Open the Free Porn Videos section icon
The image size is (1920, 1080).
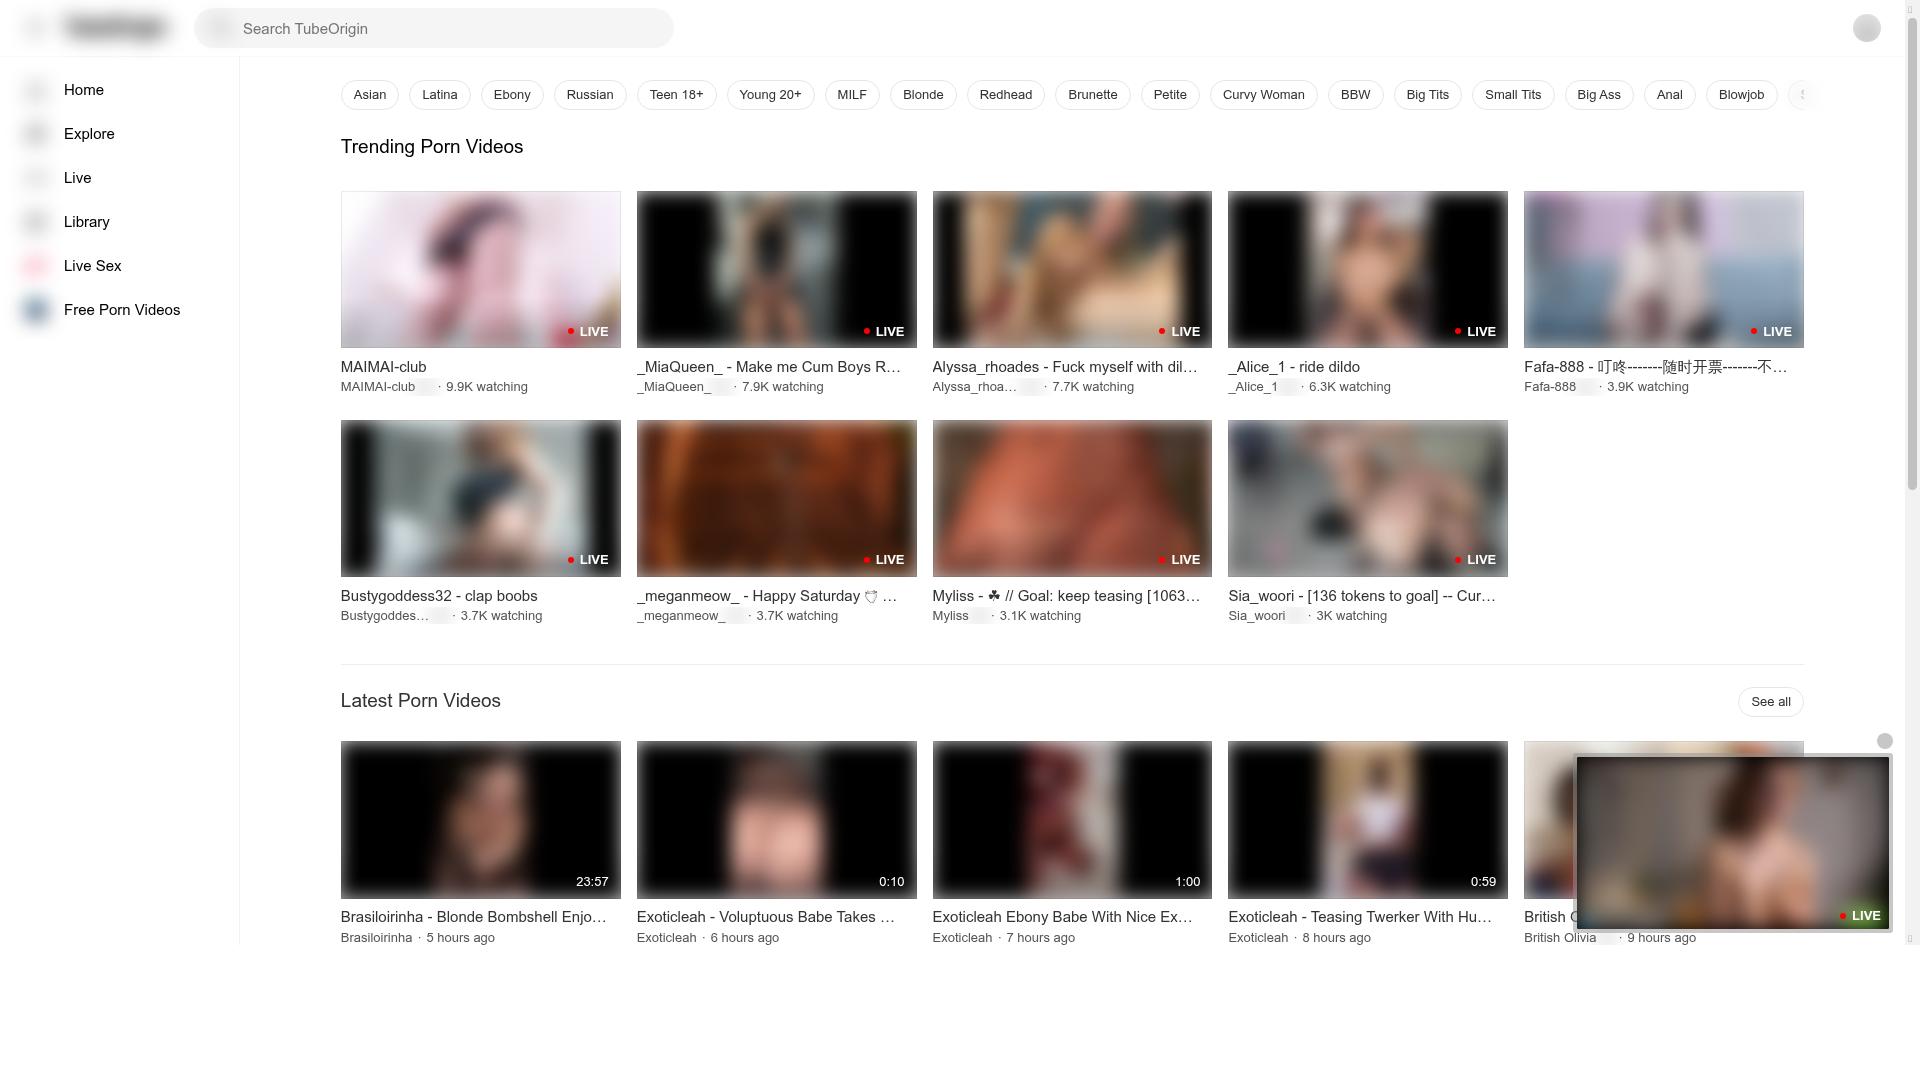click(x=35, y=310)
